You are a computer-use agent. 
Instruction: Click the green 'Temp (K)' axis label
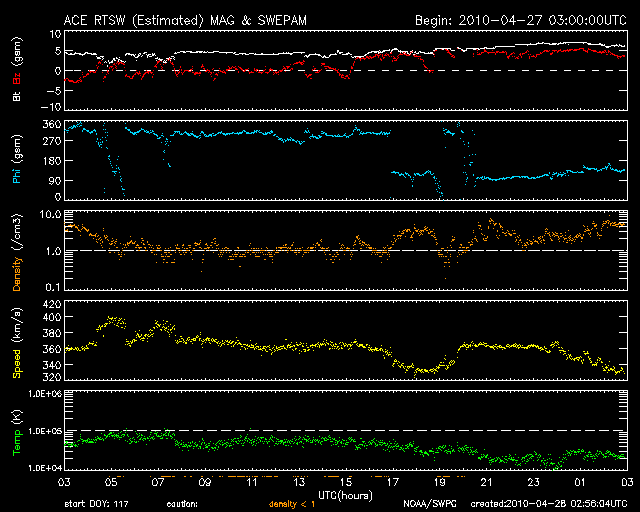(17, 433)
